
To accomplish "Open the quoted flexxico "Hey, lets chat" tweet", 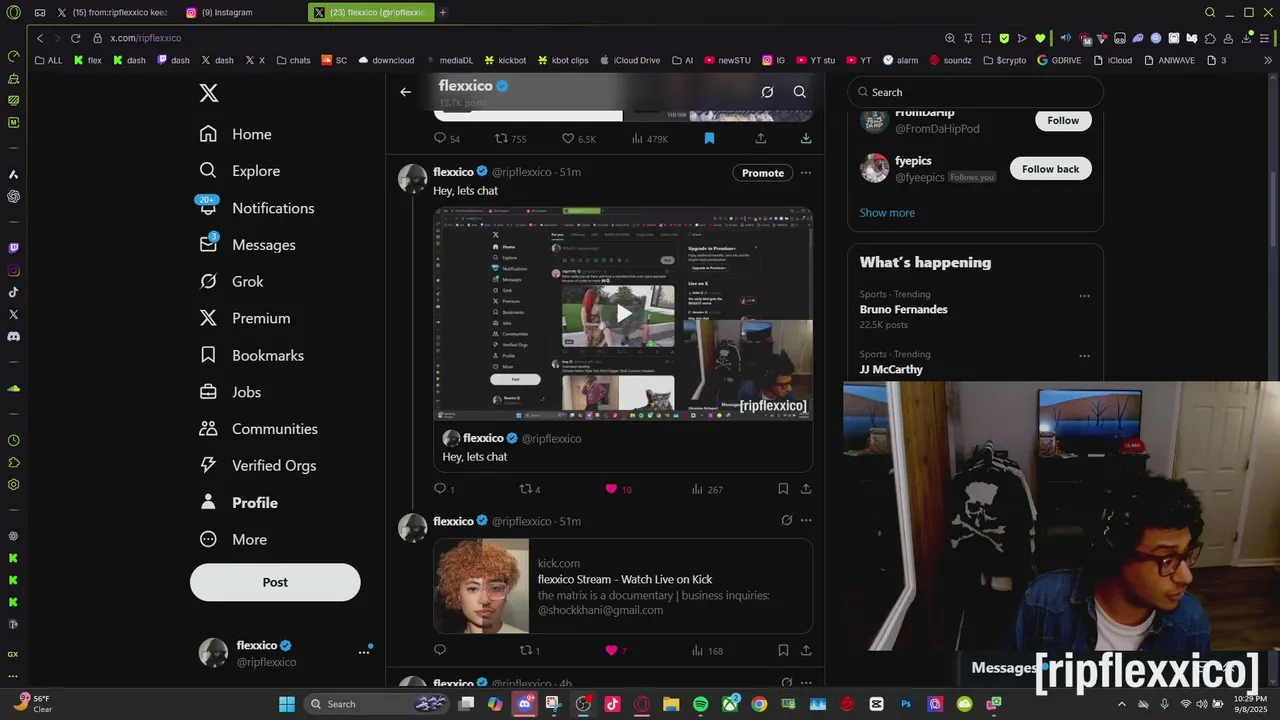I will [x=623, y=447].
